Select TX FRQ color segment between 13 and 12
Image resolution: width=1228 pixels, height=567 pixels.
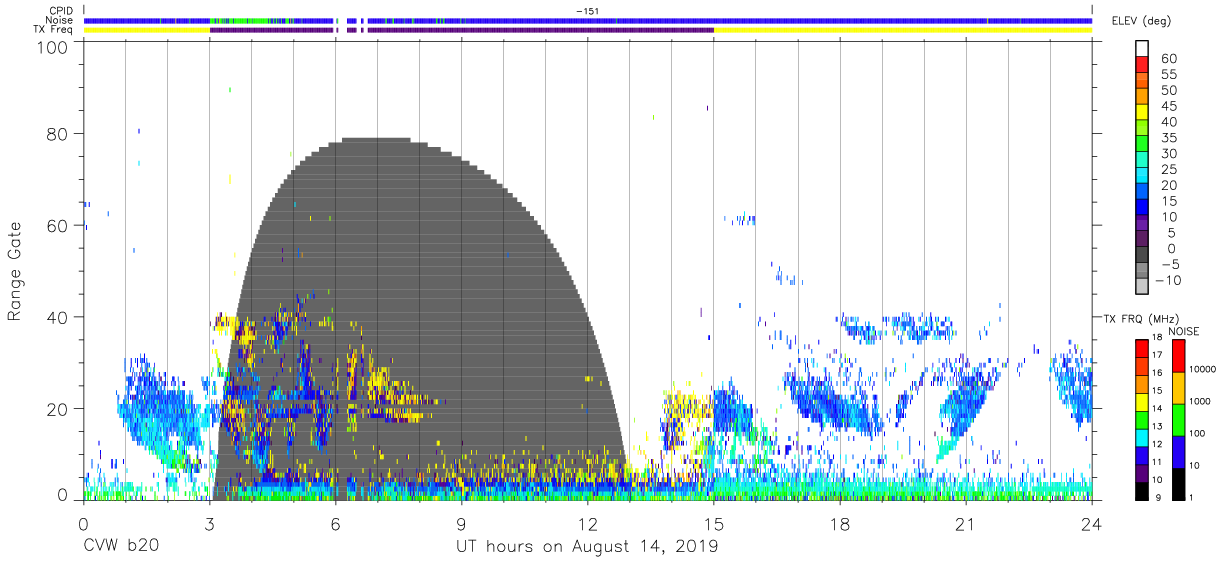pyautogui.click(x=1141, y=437)
